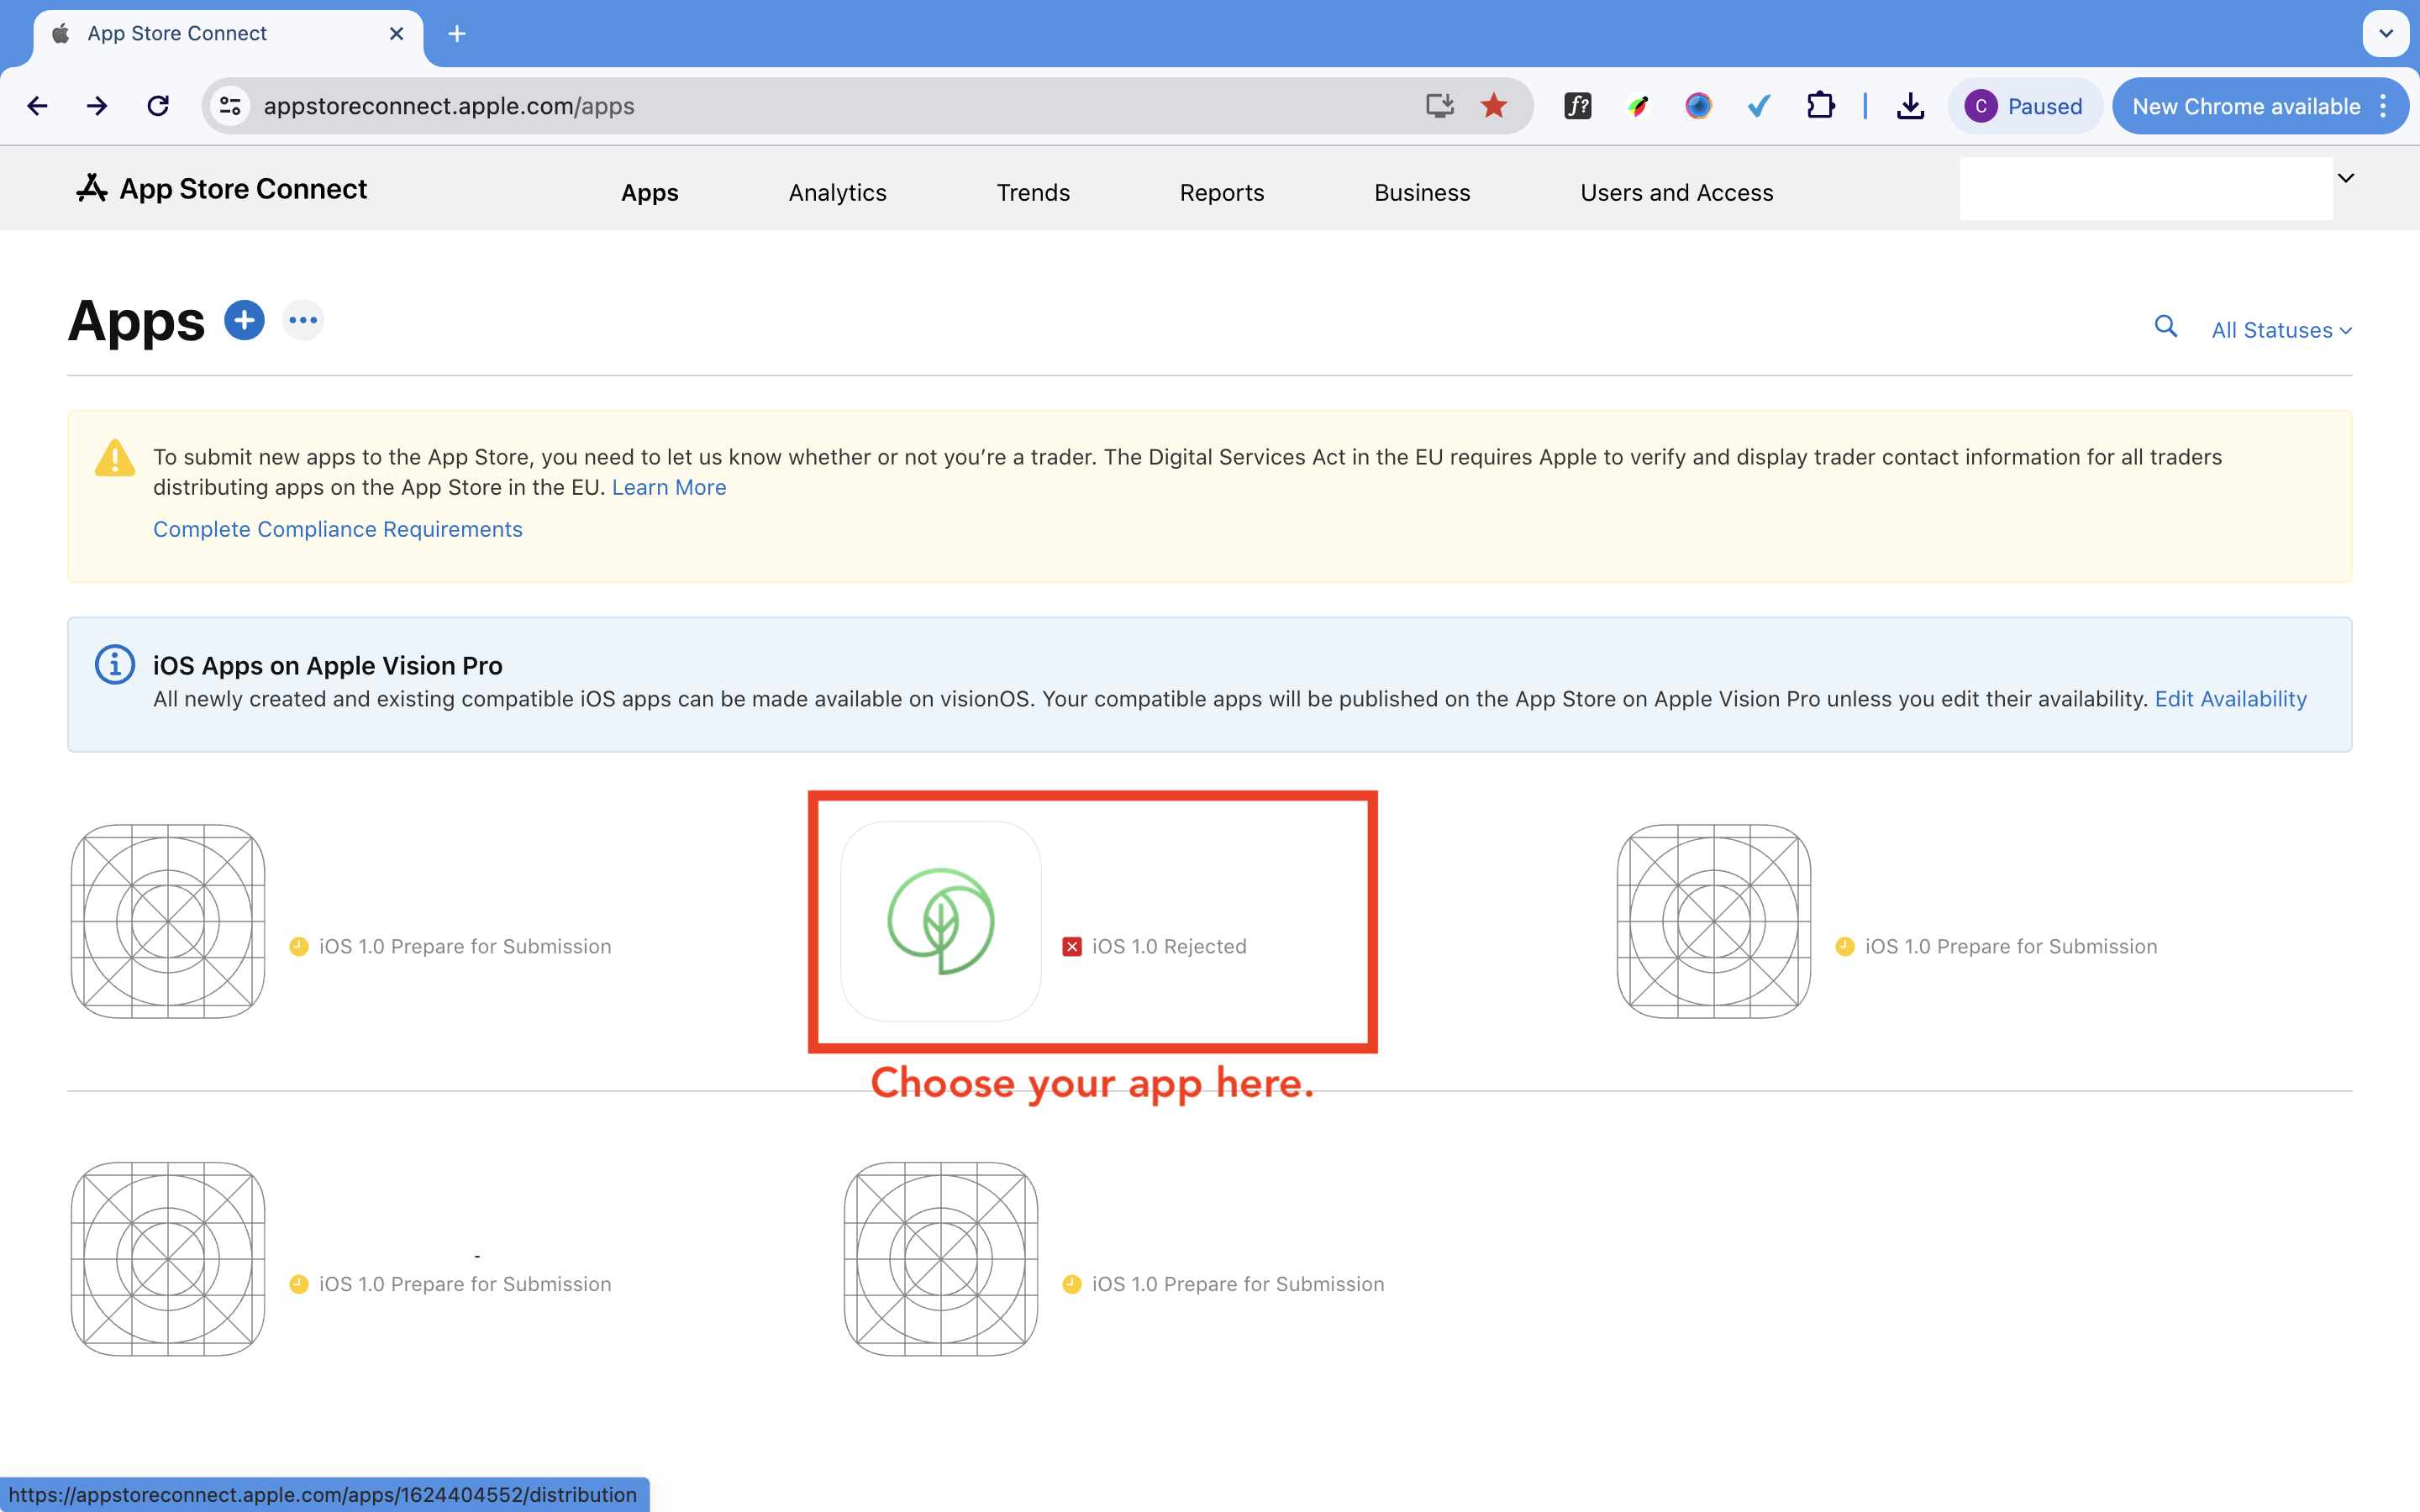Click the blue info circle icon
This screenshot has height=1512, width=2420.
(x=115, y=664)
